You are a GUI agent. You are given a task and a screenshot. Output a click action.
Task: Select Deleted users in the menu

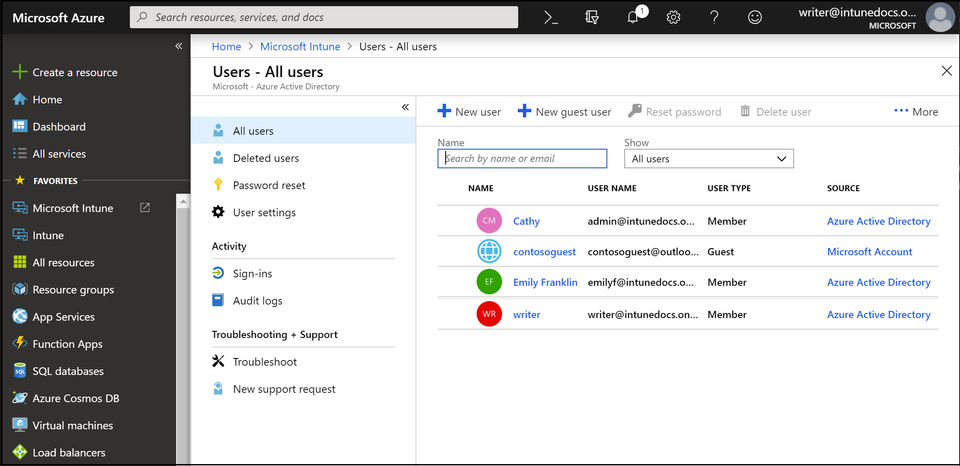tap(265, 158)
